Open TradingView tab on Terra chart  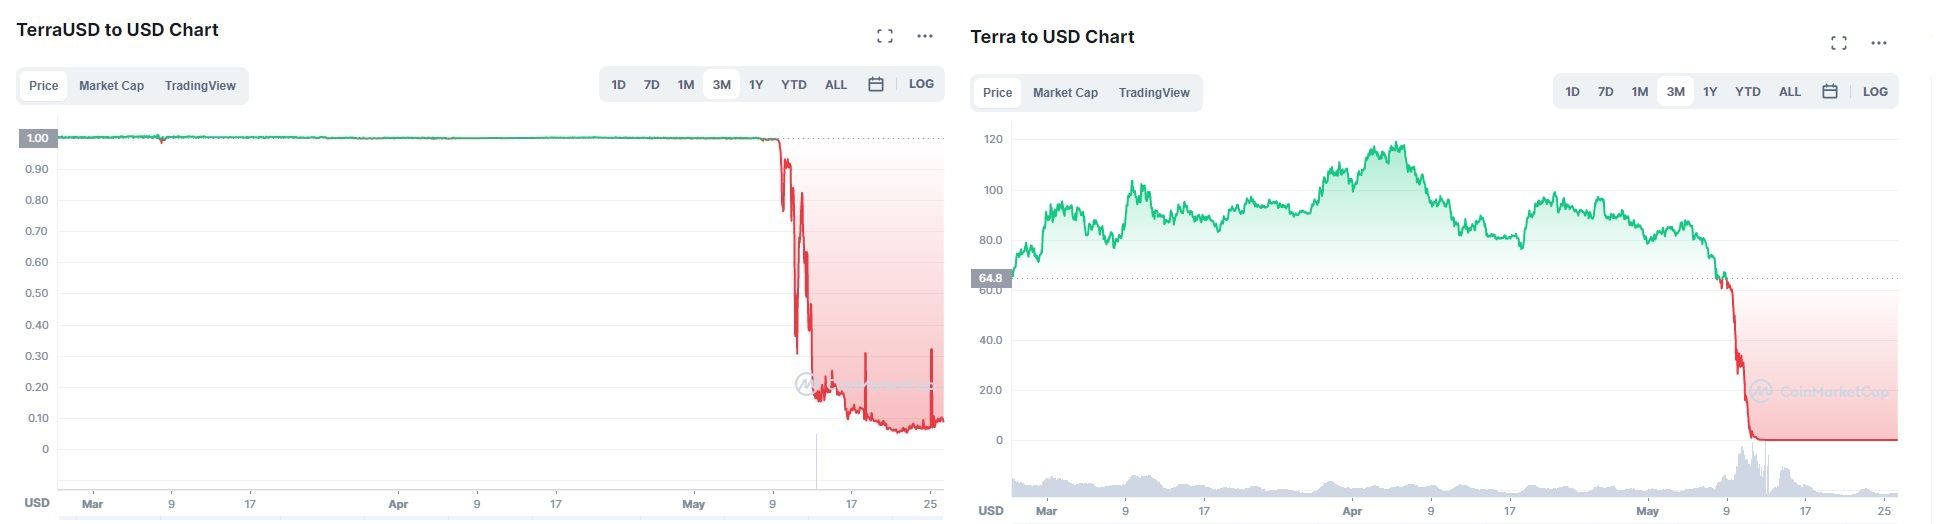tap(1154, 93)
